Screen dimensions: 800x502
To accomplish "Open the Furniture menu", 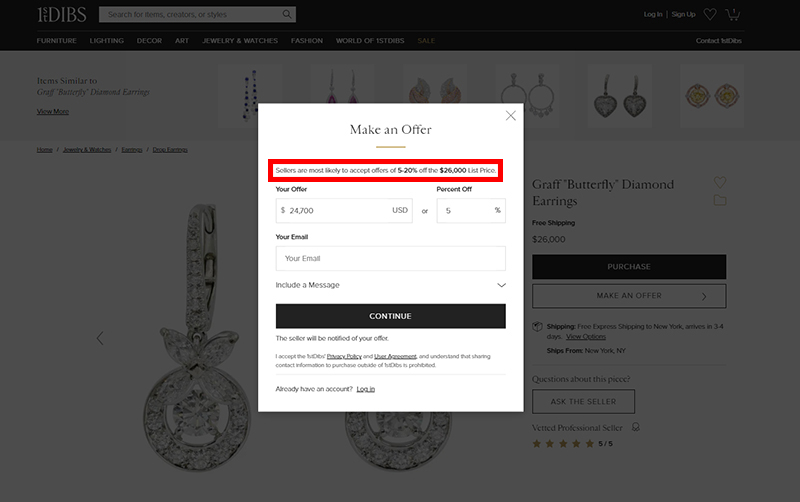I will coord(56,41).
